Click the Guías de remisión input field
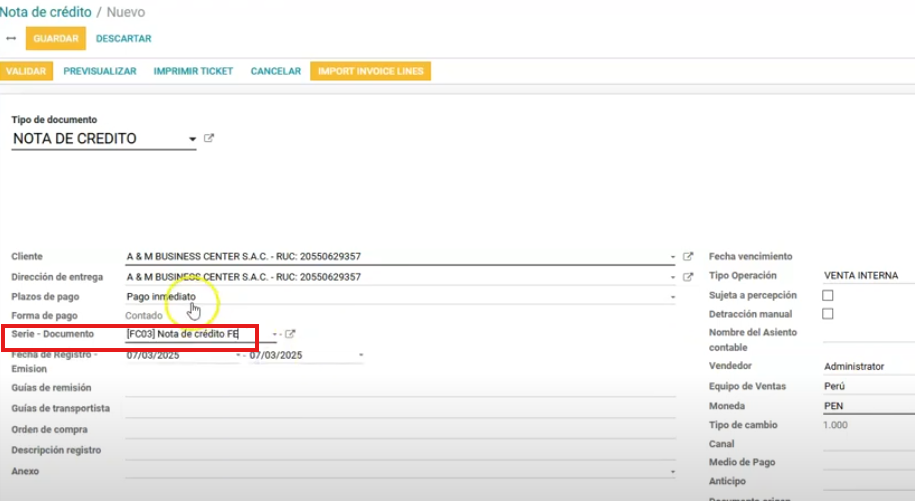The image size is (915, 501). click(400, 388)
